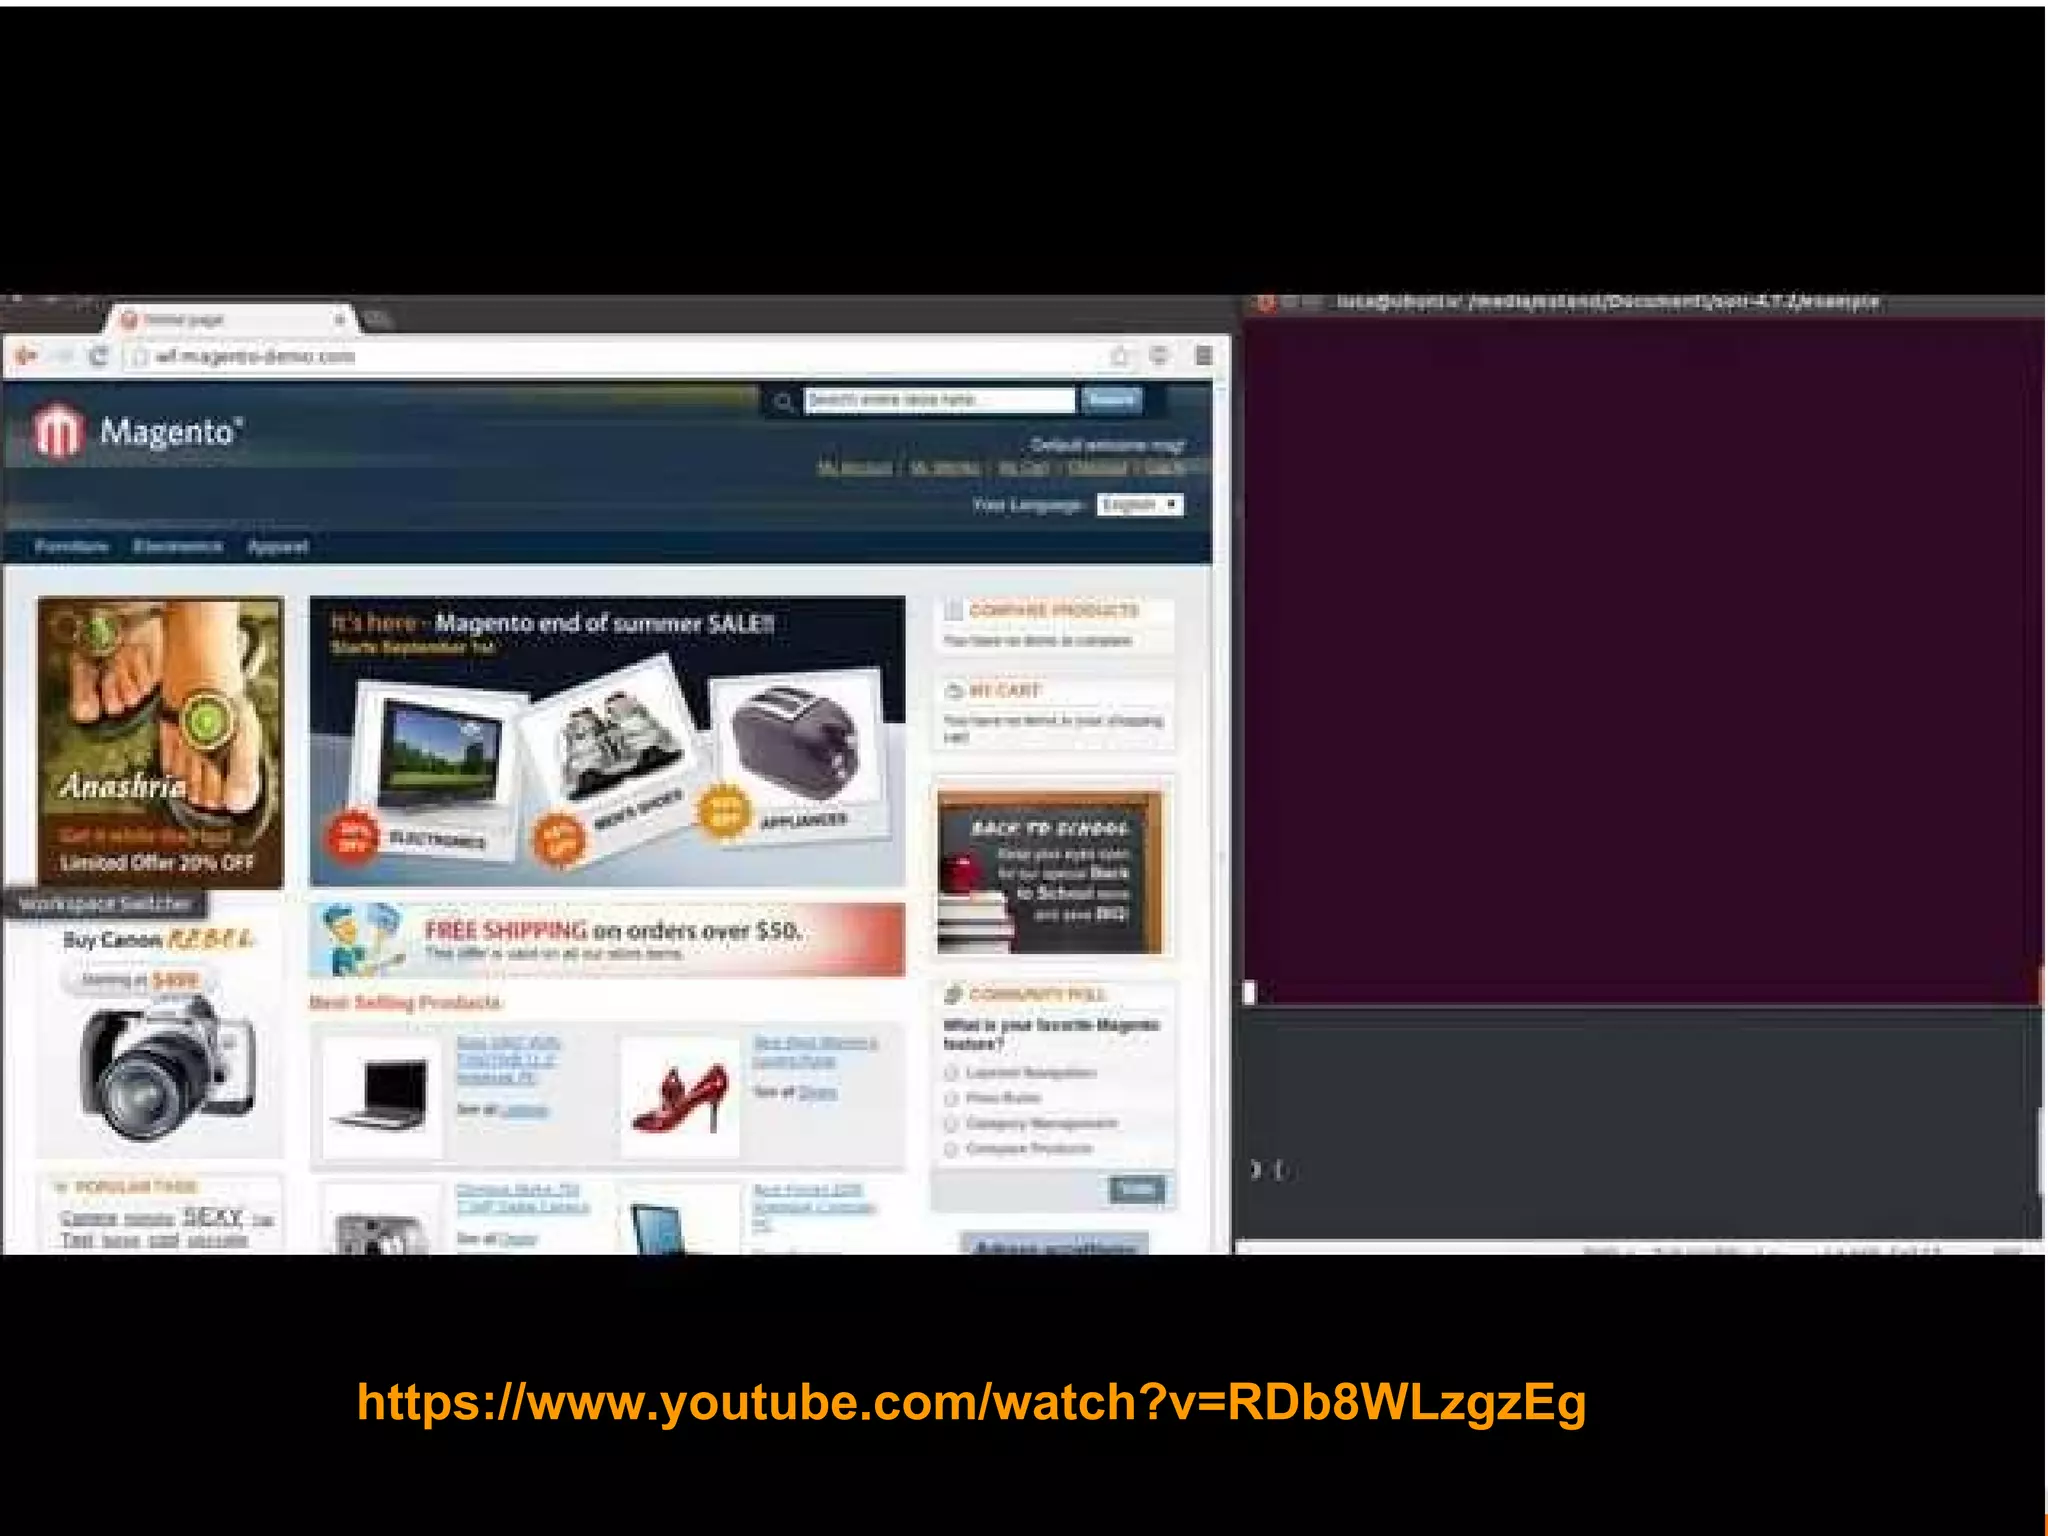This screenshot has height=1536, width=2048.
Task: Click the browser back arrow button
Action: coord(26,356)
